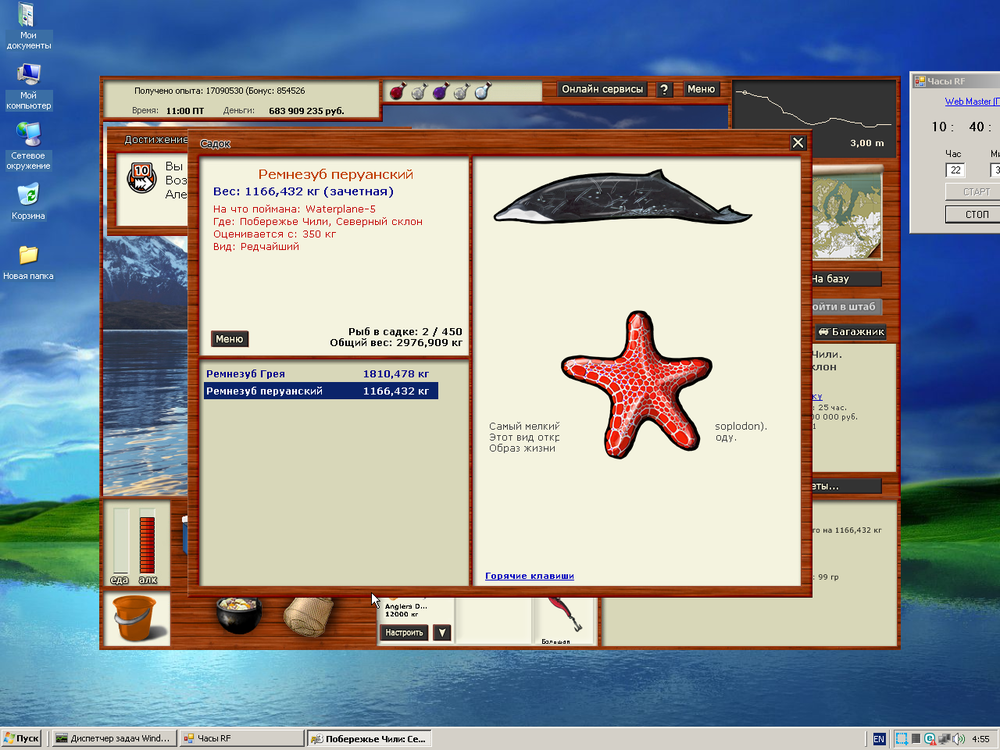
Task: Click the orange bucket icon
Action: click(136, 620)
